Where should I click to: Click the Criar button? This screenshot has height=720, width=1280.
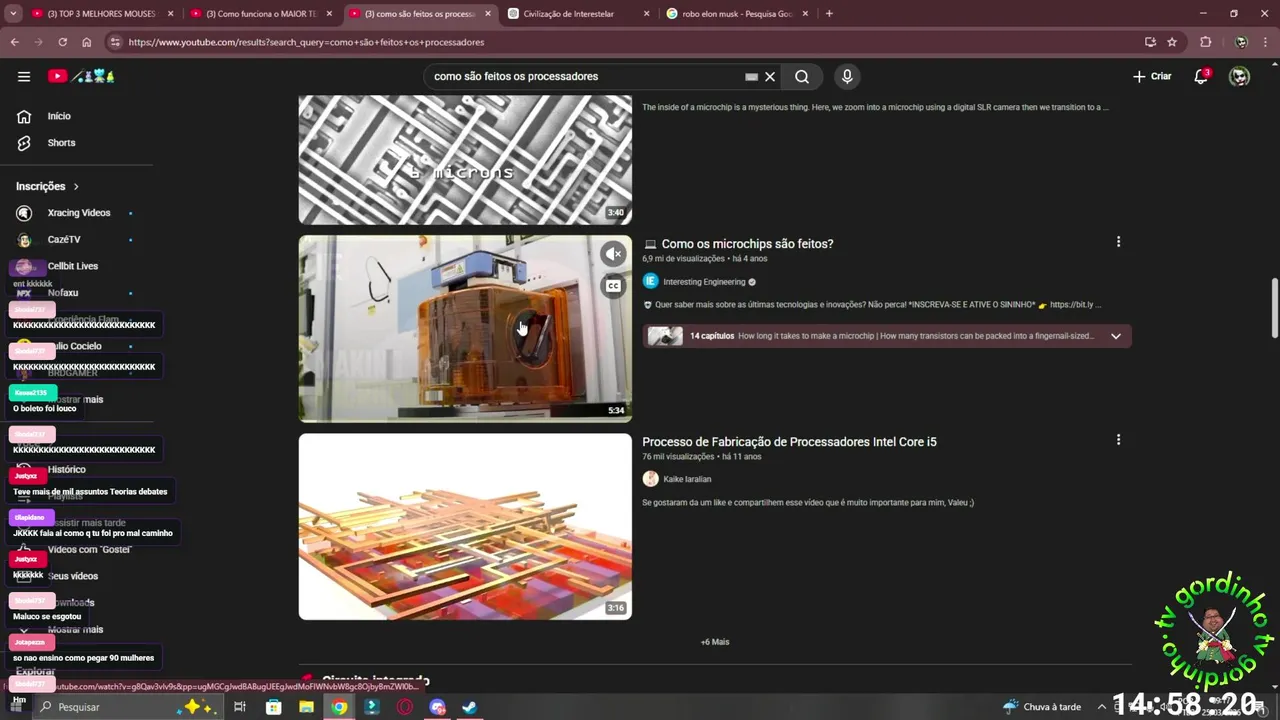1152,76
